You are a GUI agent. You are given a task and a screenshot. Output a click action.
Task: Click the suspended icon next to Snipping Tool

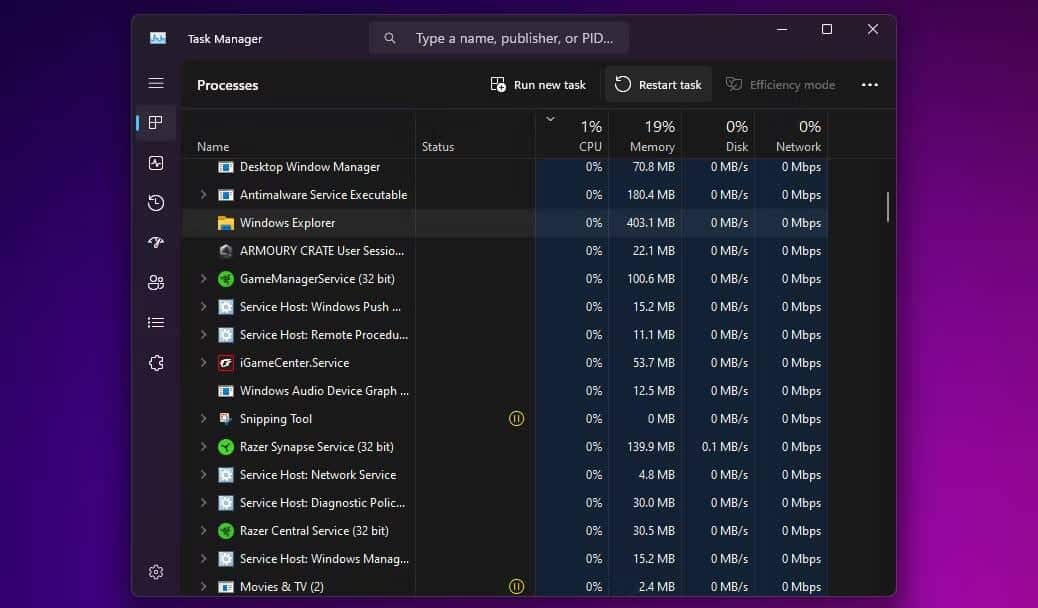[516, 418]
